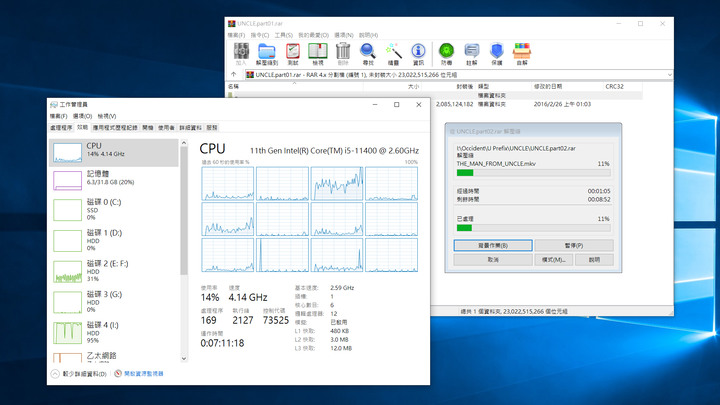Switch to Users (使用者) tab in Task Manager
Screen dimensions: 720x405
(x=166, y=128)
